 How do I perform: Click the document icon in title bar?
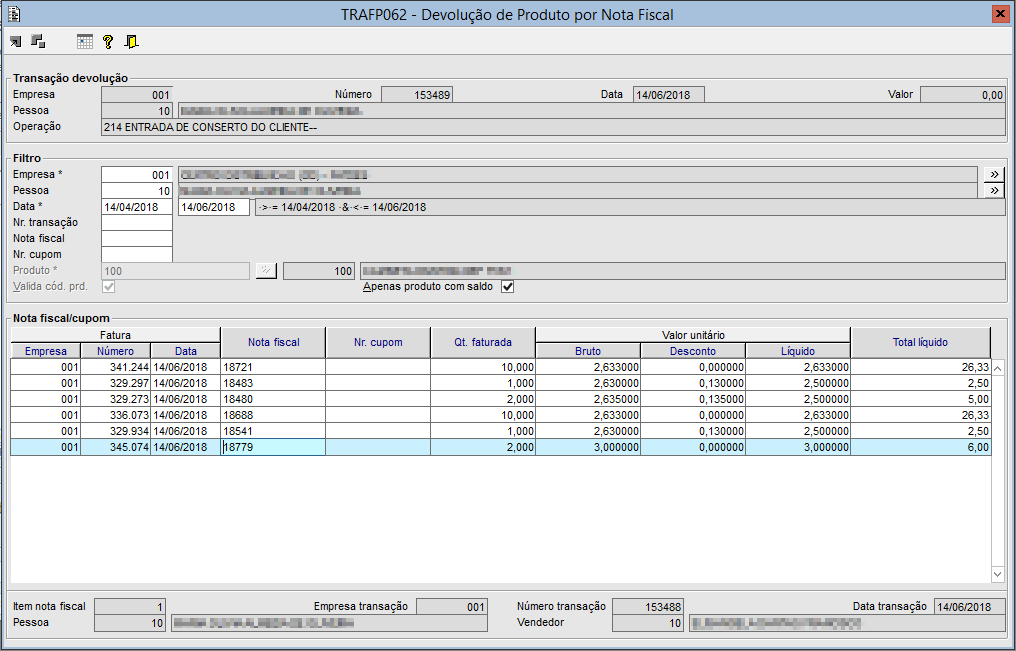(13, 14)
